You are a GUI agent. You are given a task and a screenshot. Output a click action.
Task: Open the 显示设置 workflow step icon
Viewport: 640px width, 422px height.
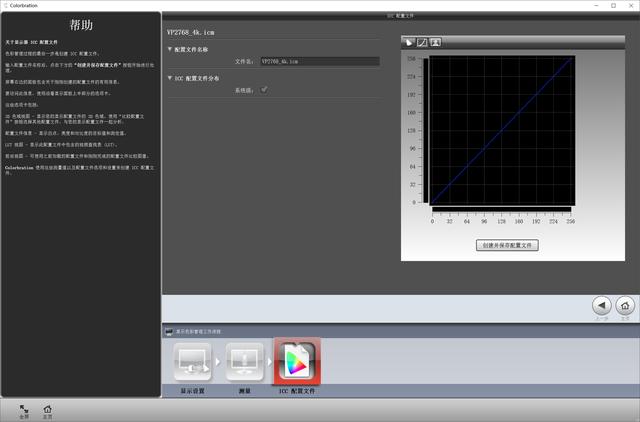[x=192, y=362]
